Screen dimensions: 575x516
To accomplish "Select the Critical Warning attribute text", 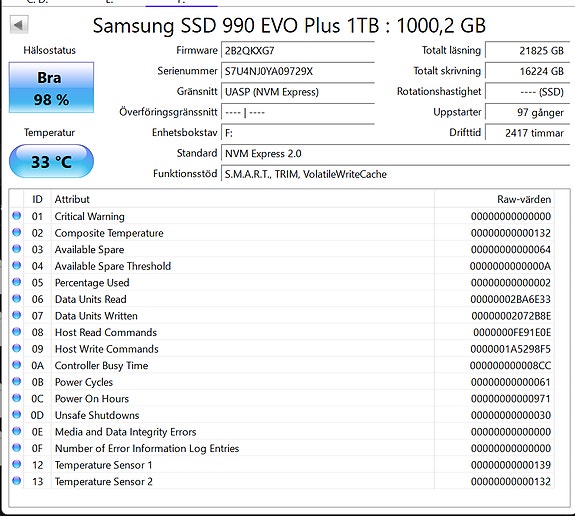I will 89,216.
